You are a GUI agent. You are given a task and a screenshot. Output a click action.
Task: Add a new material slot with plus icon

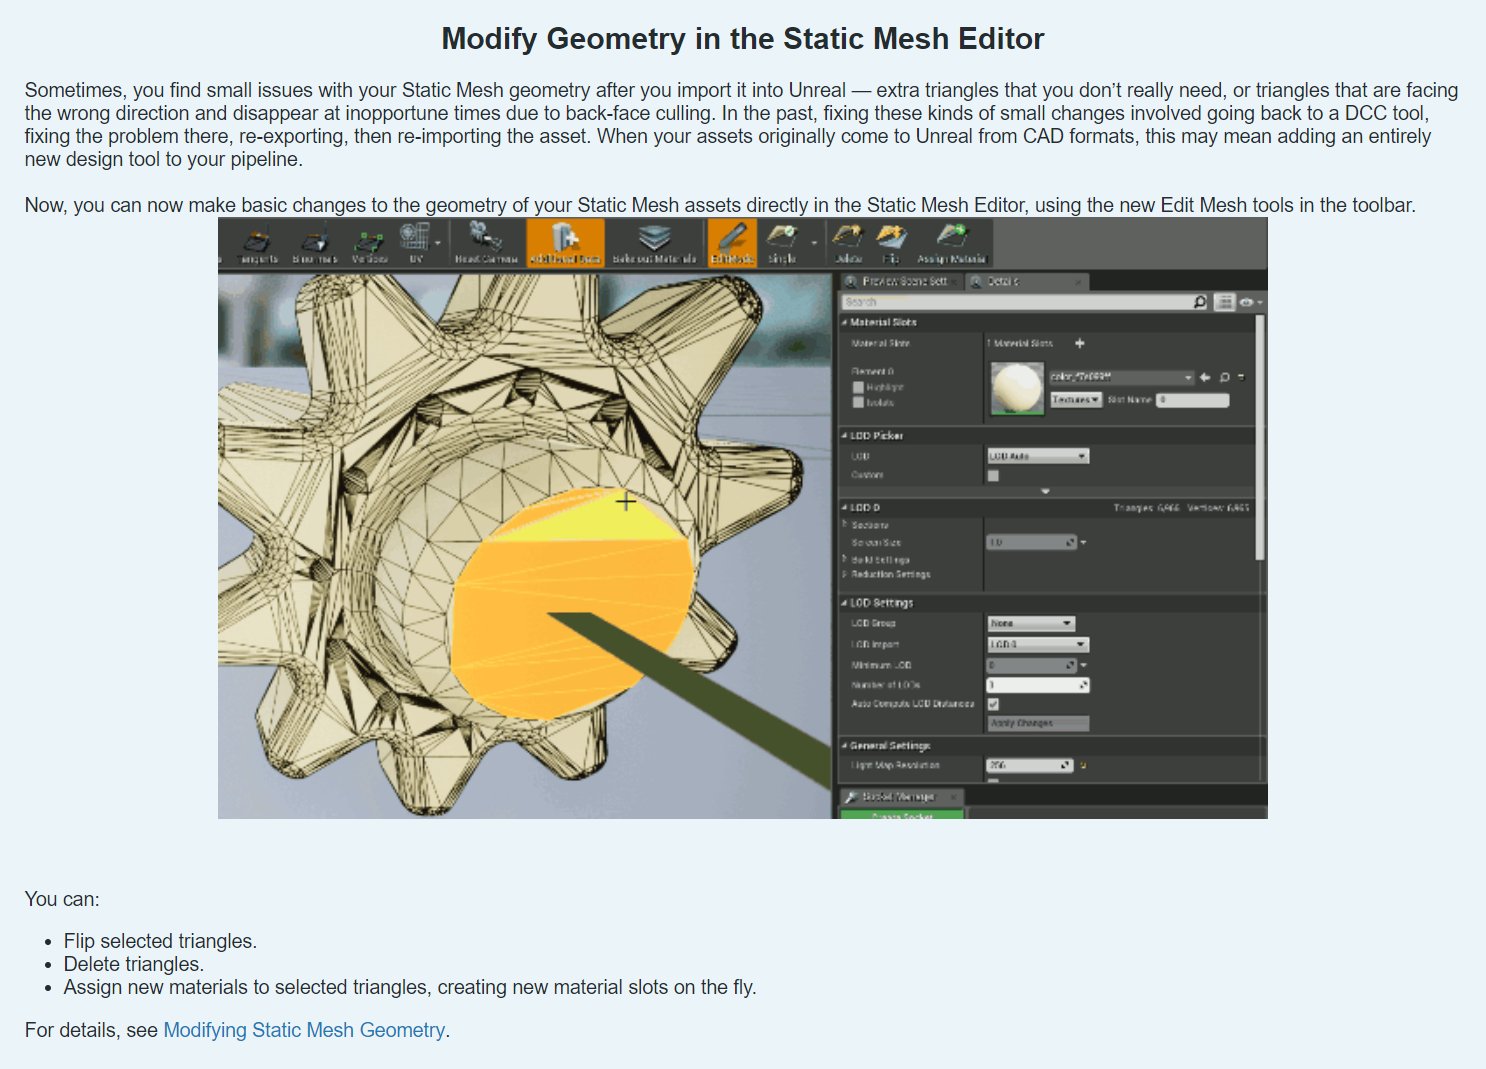click(x=1080, y=343)
